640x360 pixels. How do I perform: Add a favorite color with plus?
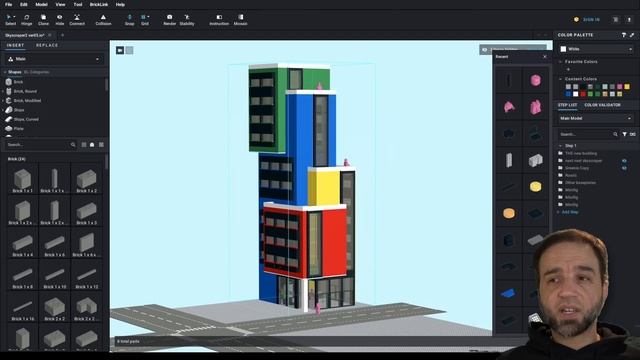pyautogui.click(x=568, y=69)
